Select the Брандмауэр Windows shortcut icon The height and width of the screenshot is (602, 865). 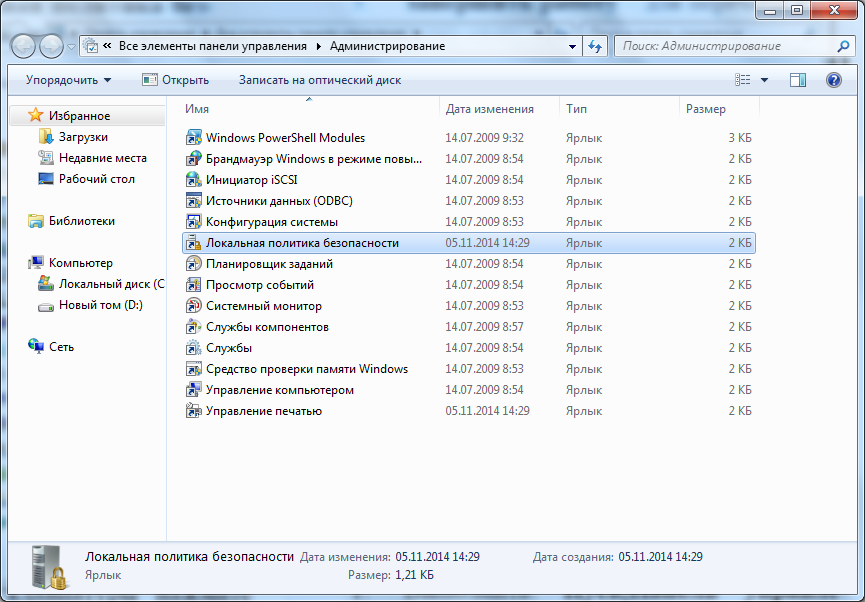click(x=193, y=158)
